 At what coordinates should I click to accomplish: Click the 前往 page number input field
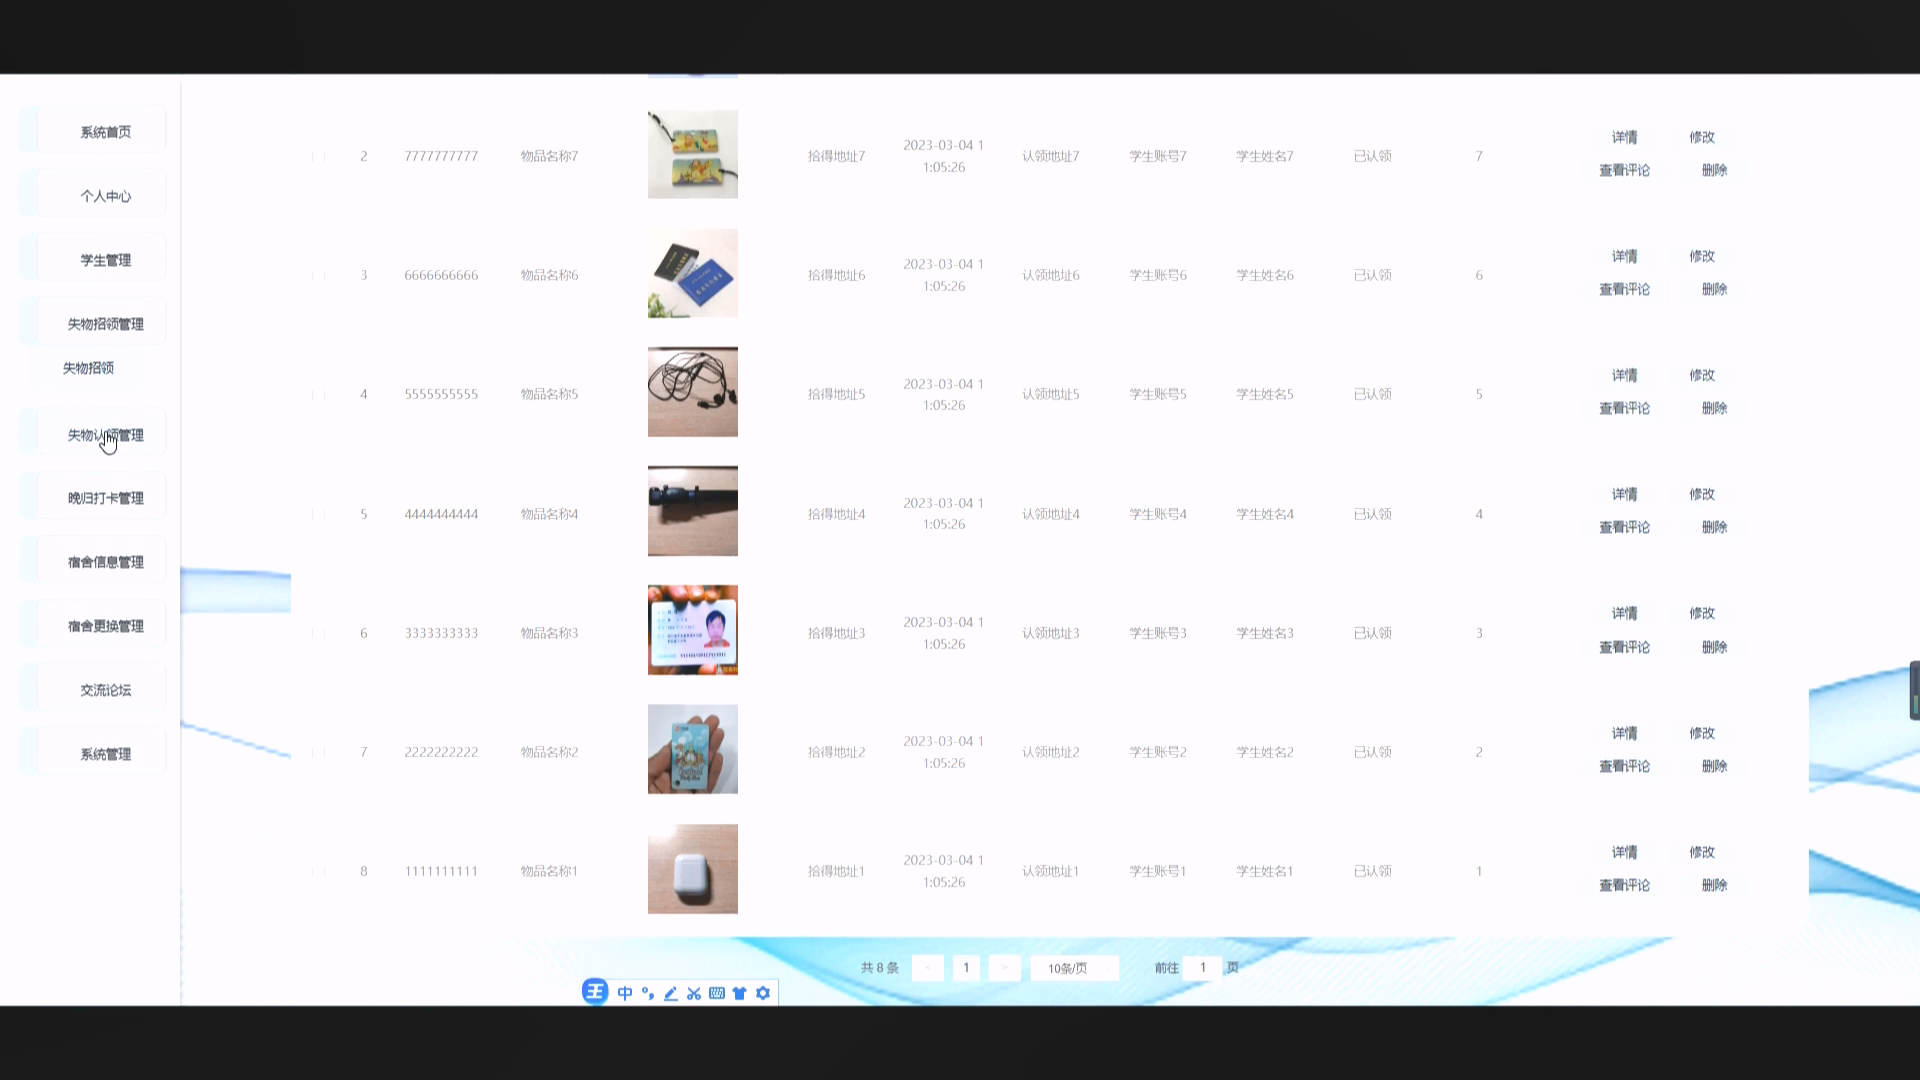pyautogui.click(x=1203, y=968)
